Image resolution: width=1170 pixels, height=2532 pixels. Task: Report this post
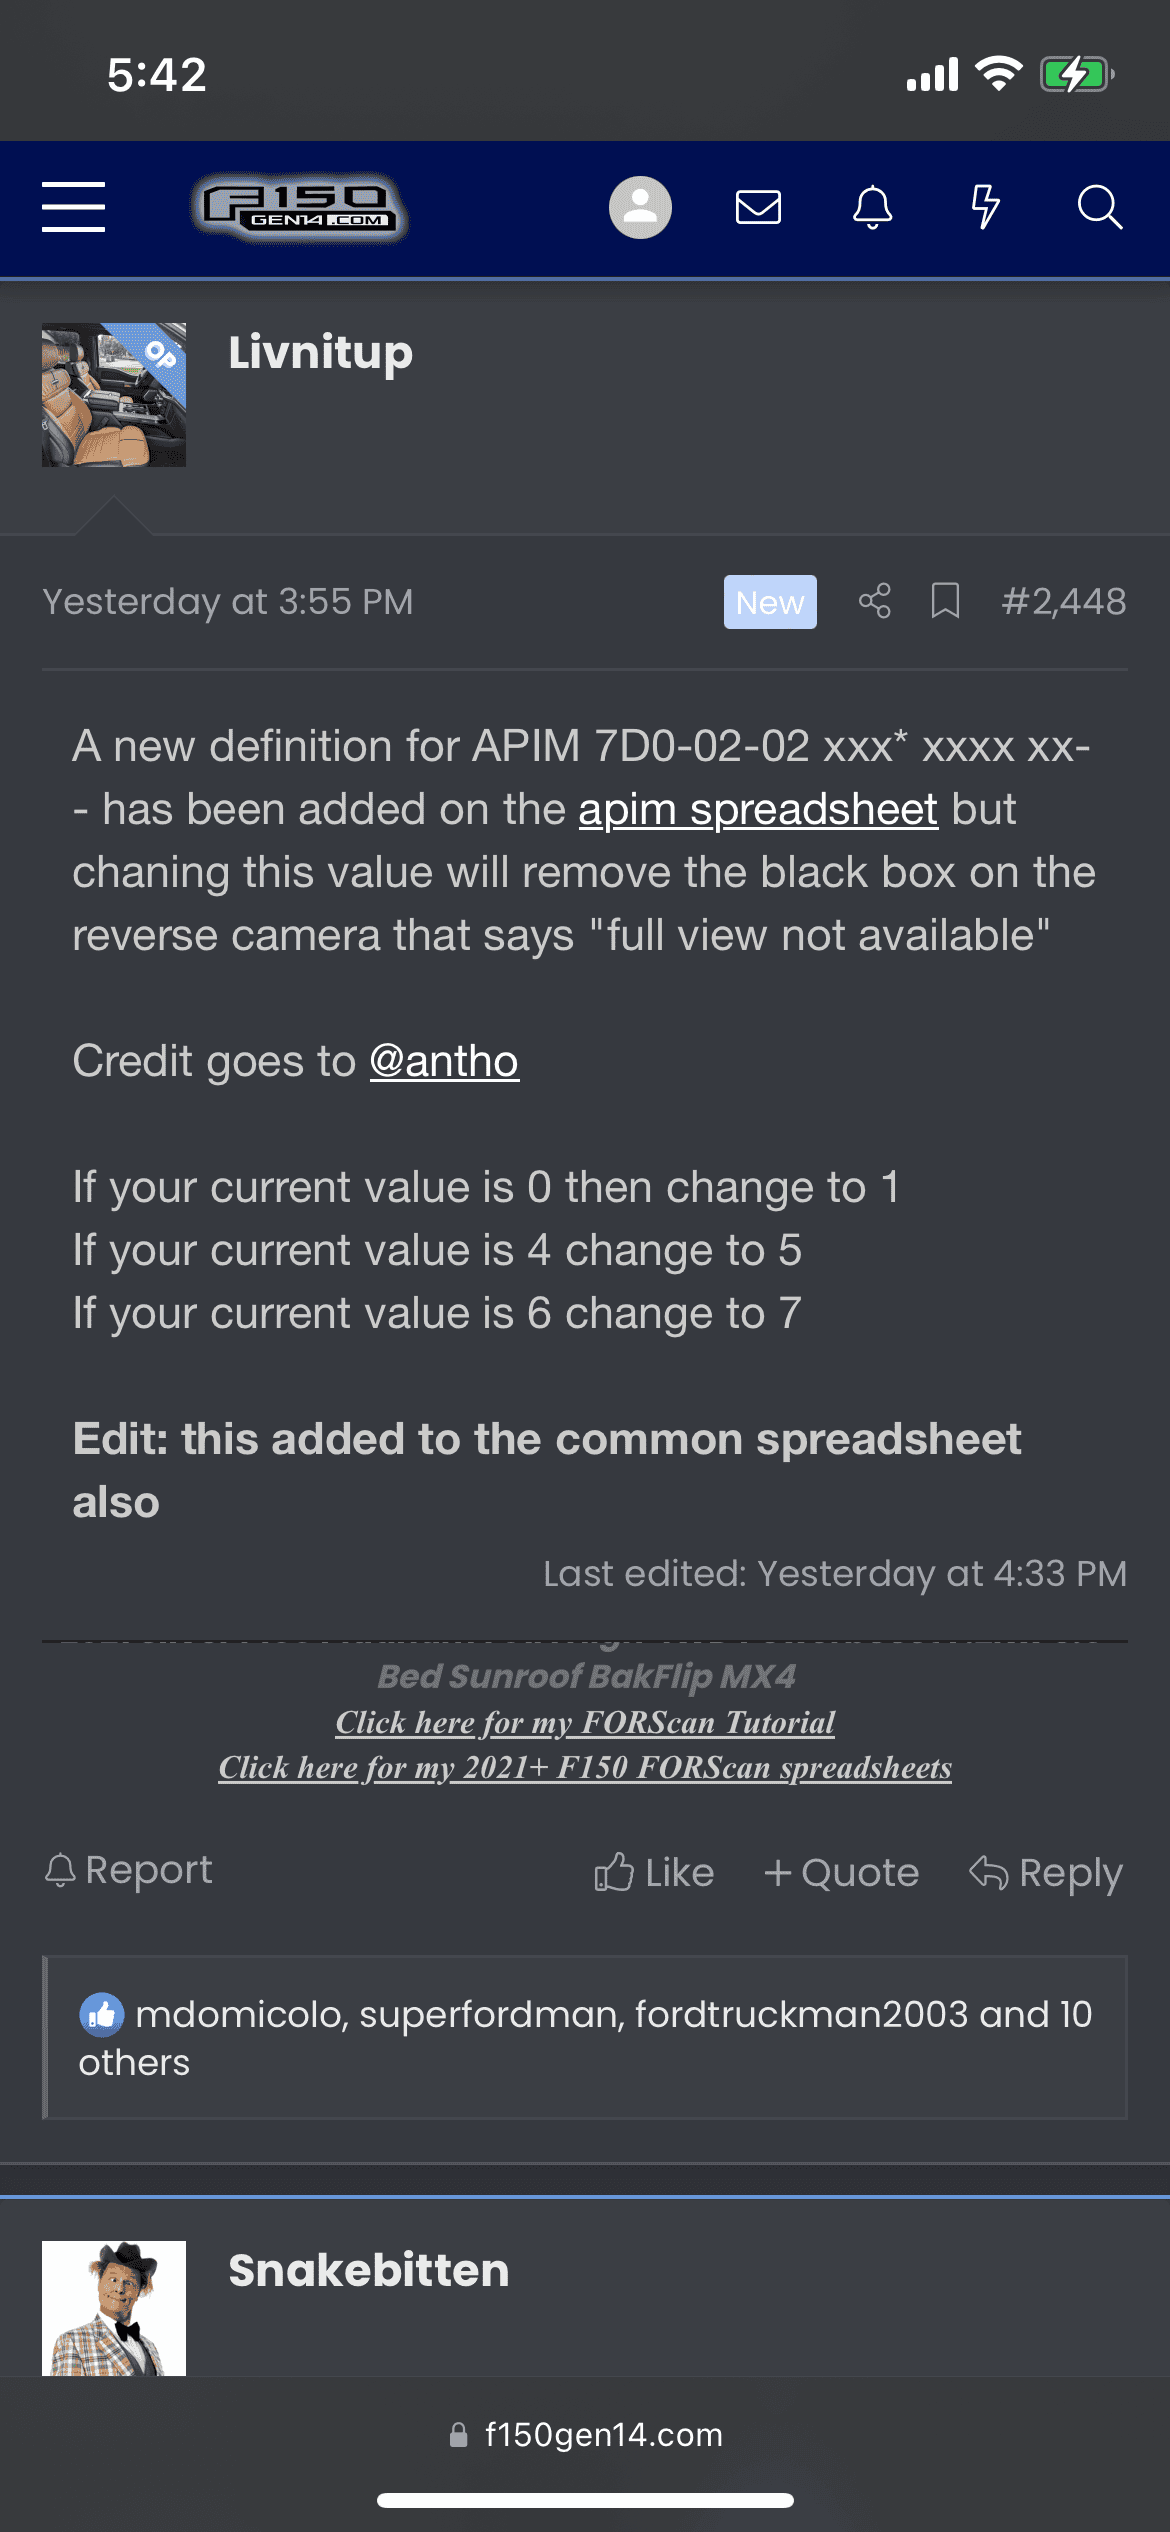(129, 1870)
